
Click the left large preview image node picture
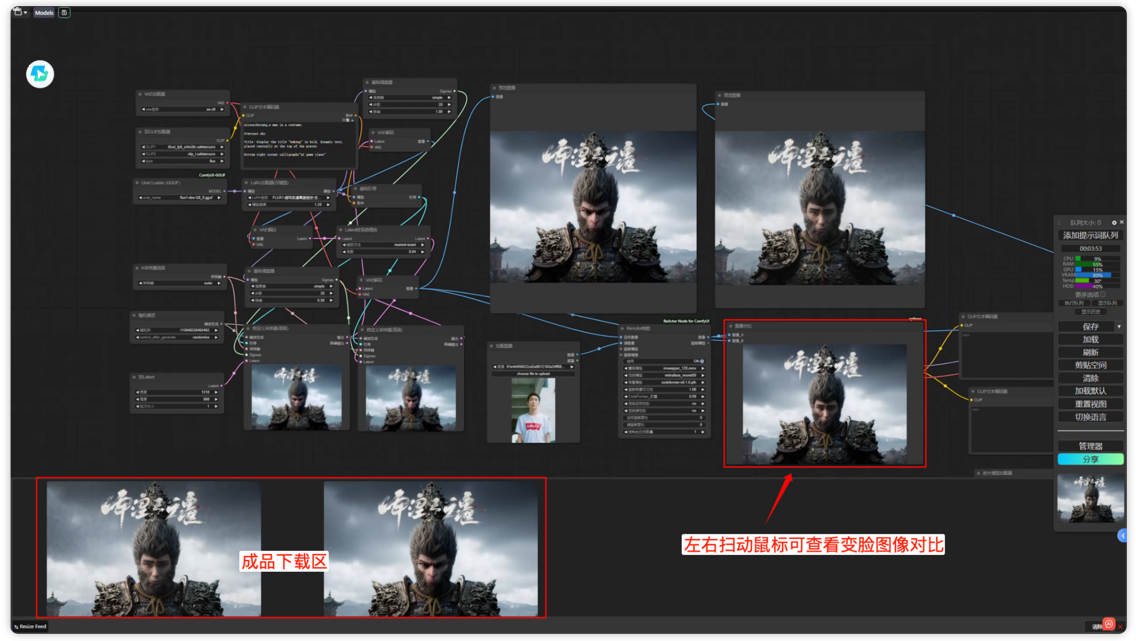pyautogui.click(x=593, y=206)
